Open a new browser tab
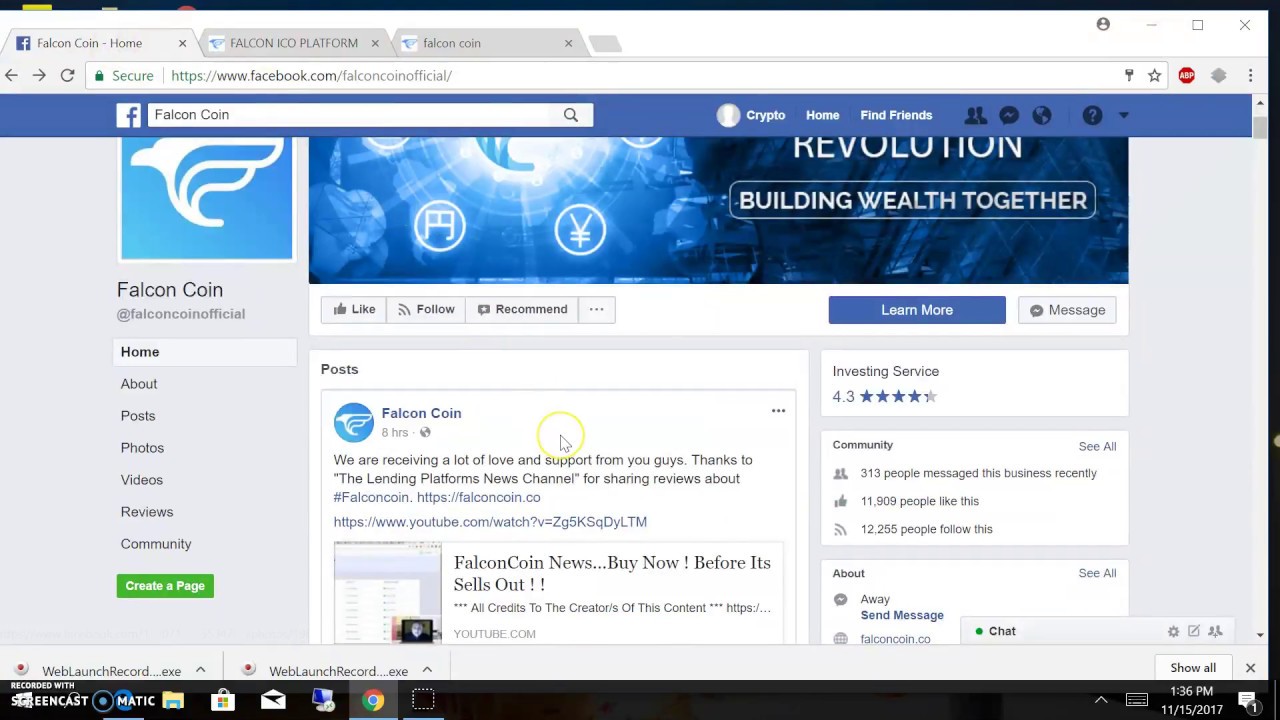Image resolution: width=1280 pixels, height=720 pixels. [x=604, y=43]
